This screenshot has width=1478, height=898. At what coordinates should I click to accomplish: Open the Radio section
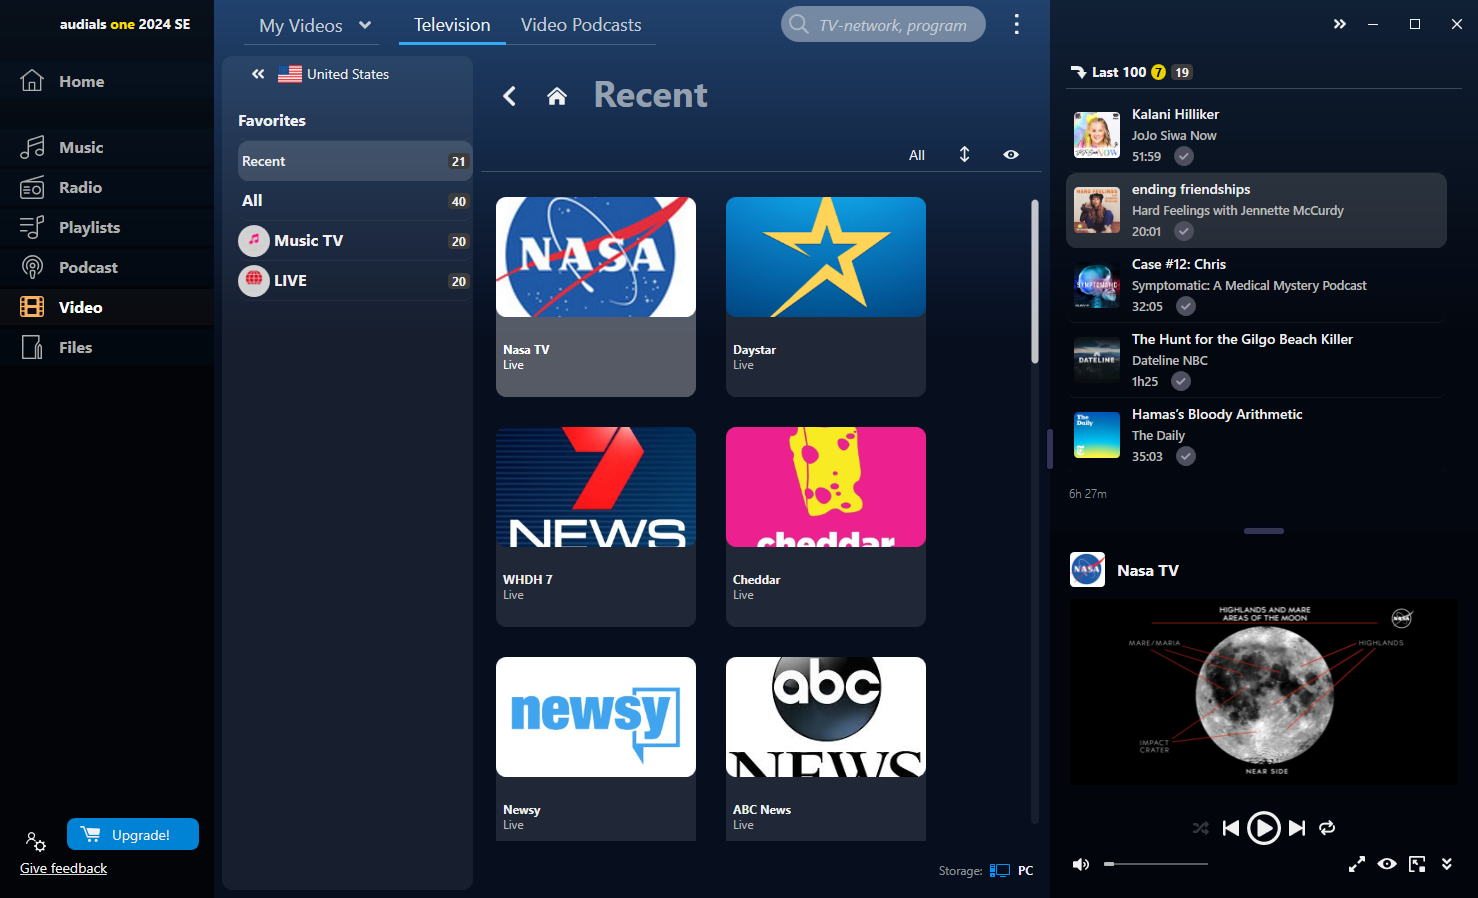coord(106,187)
